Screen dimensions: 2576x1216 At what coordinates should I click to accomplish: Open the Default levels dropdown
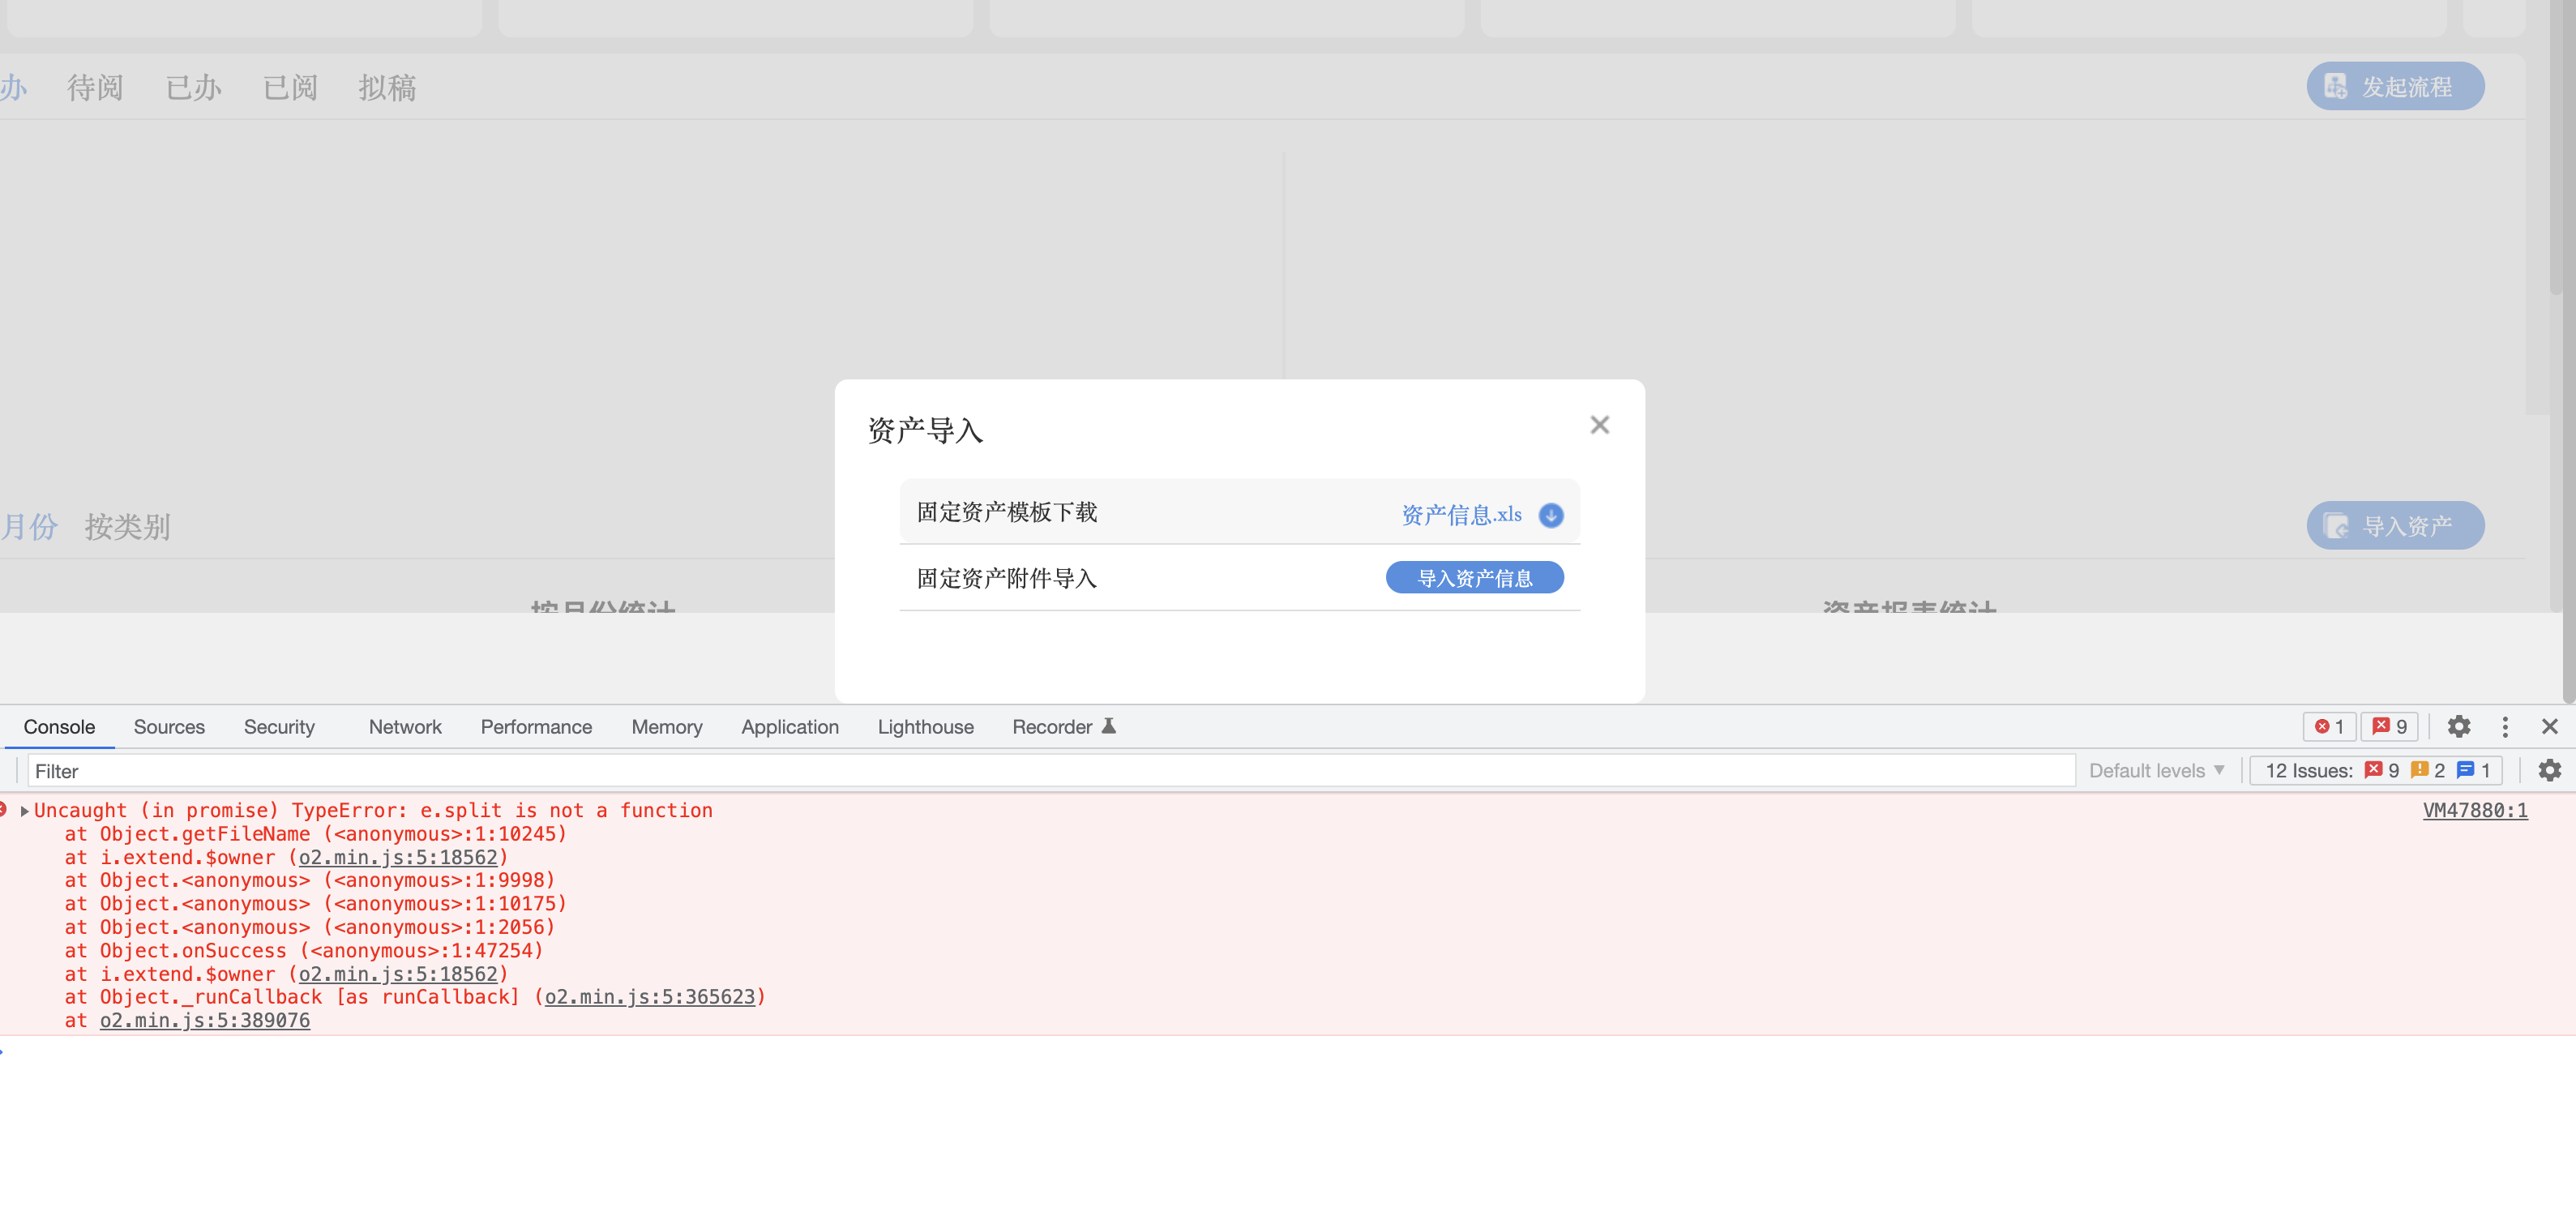tap(2156, 770)
